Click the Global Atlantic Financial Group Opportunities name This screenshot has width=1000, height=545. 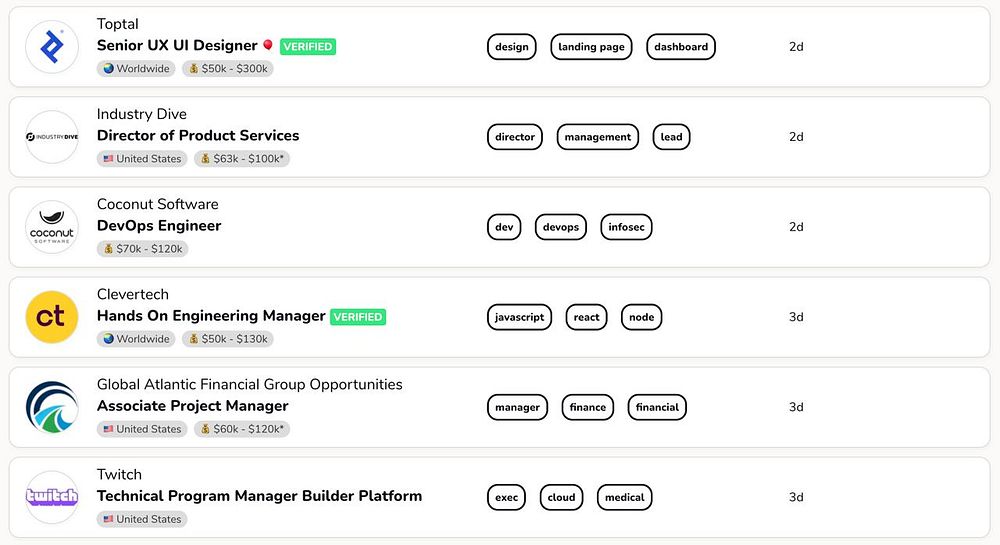[x=249, y=384]
